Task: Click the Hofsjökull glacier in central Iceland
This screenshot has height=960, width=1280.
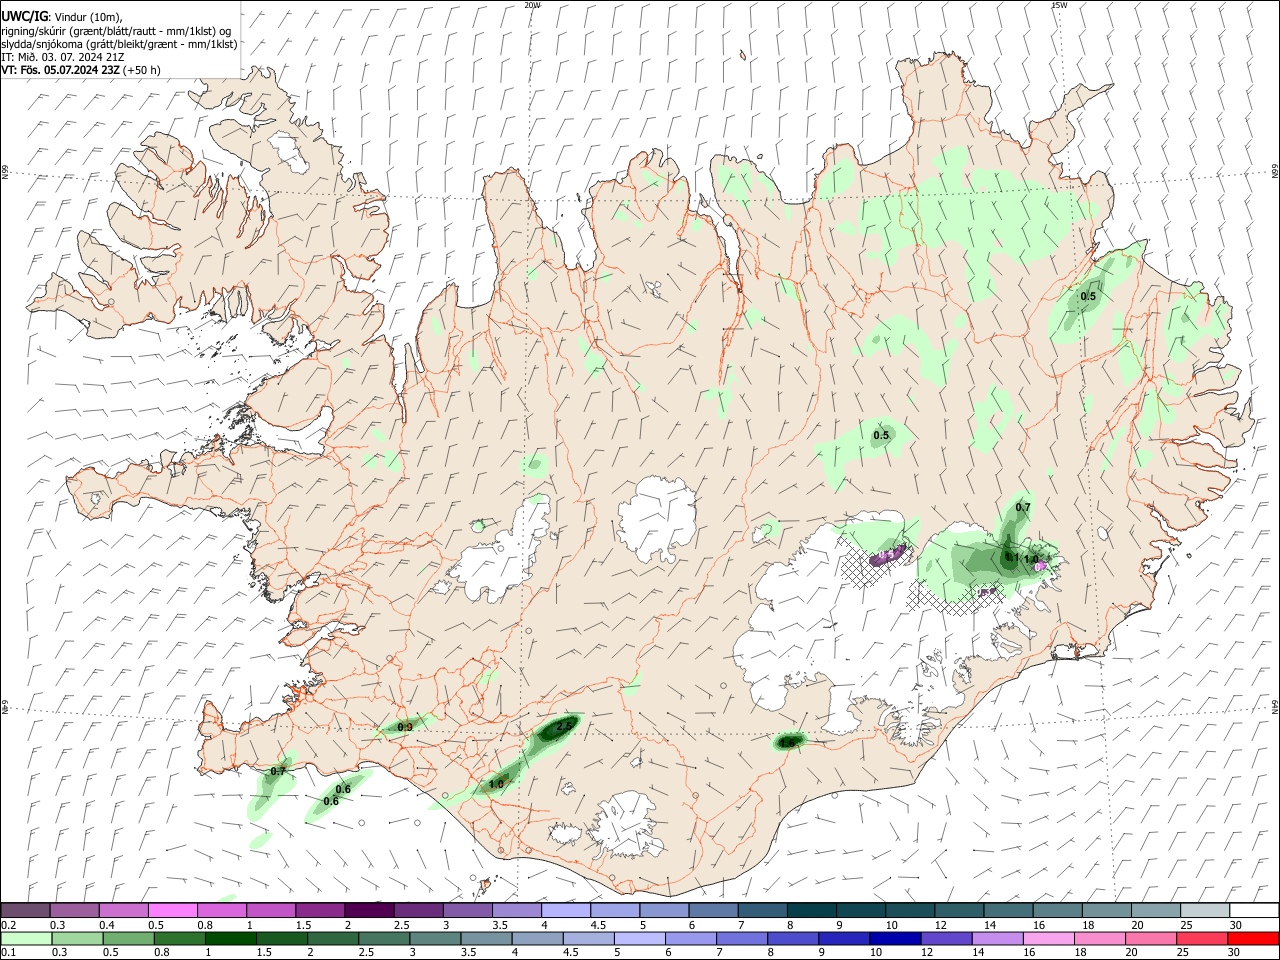Action: [x=657, y=519]
